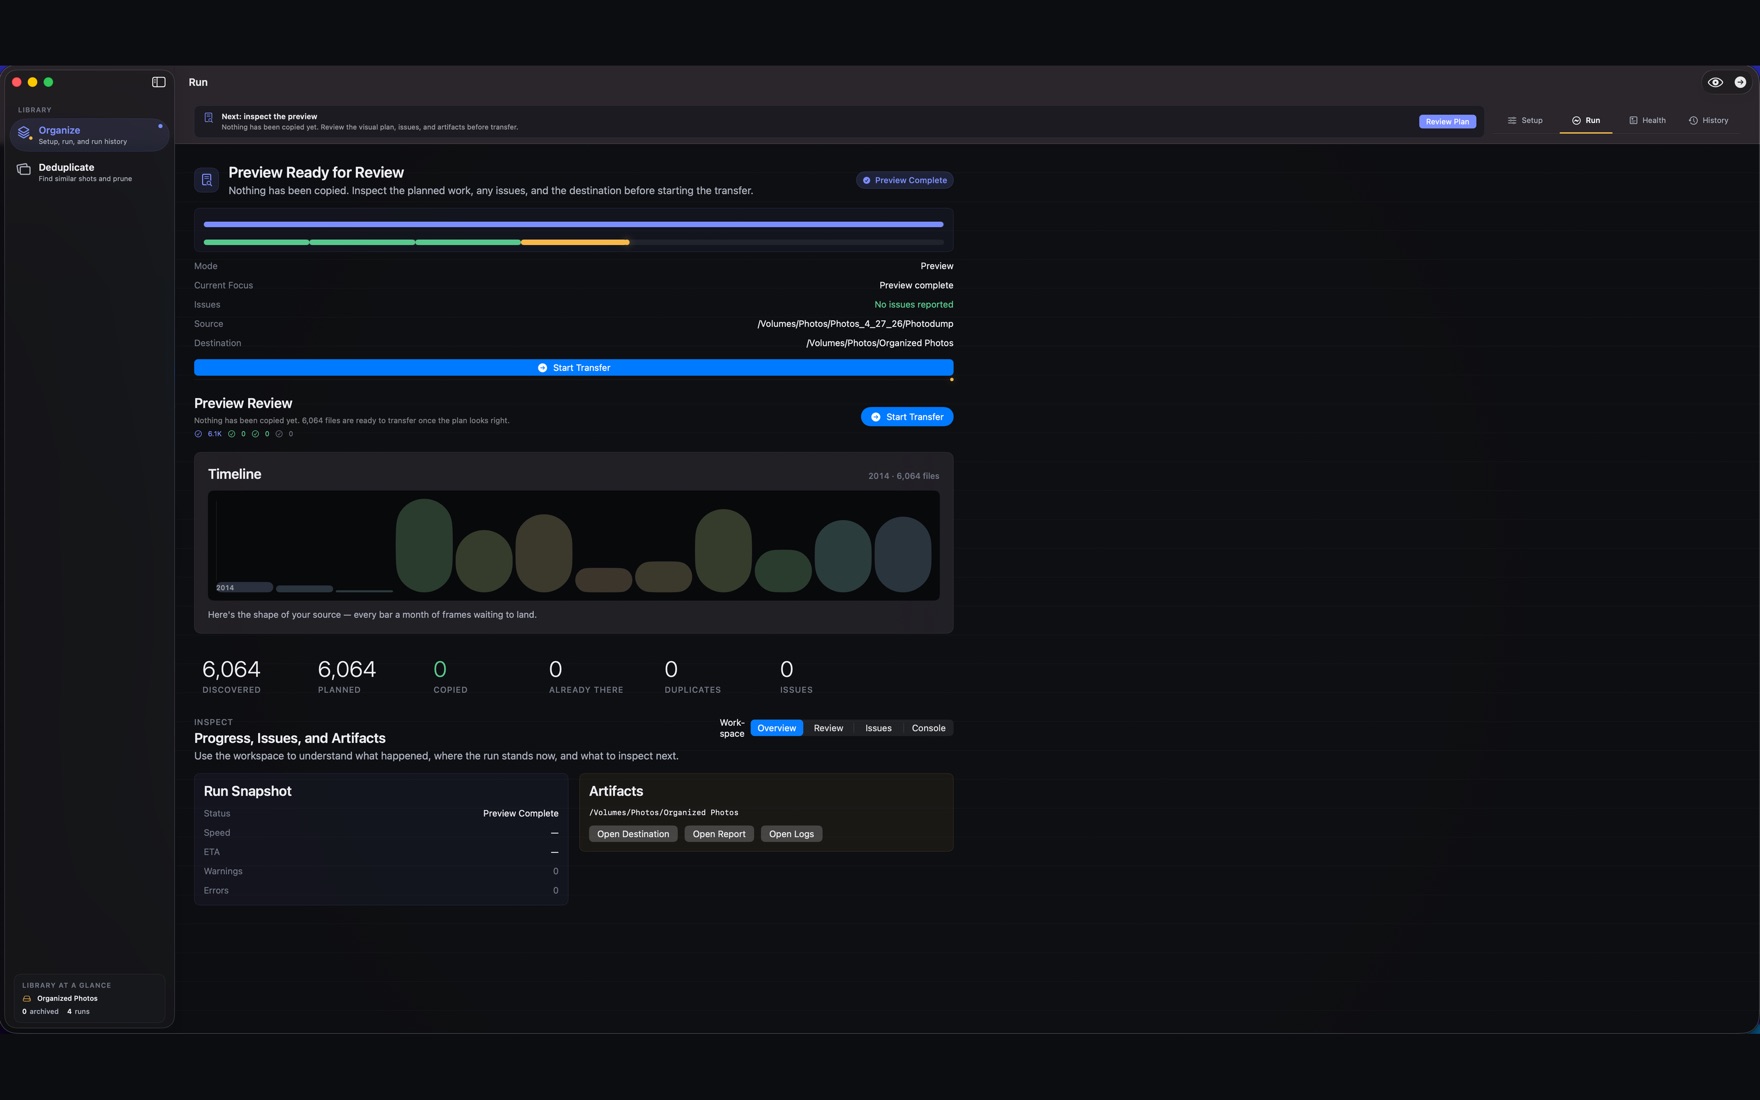1760x1100 pixels.
Task: Select the Review workspace segment
Action: 828,728
